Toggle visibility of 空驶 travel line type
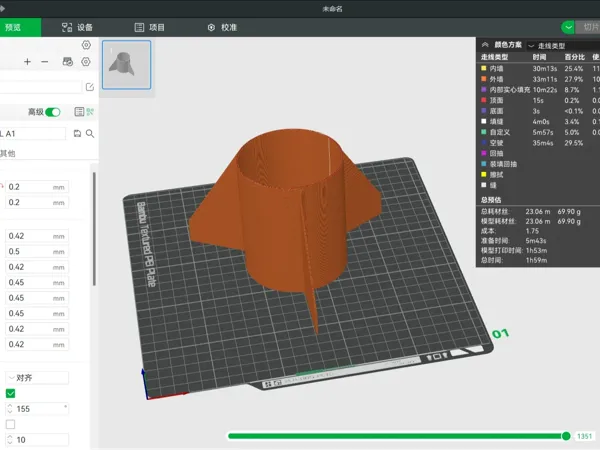600x450 pixels. click(x=484, y=143)
